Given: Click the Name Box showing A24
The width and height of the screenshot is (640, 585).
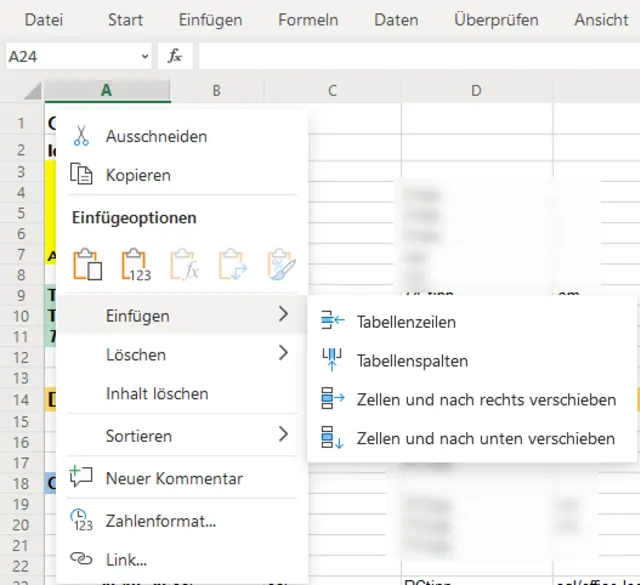Looking at the screenshot, I should tap(78, 56).
